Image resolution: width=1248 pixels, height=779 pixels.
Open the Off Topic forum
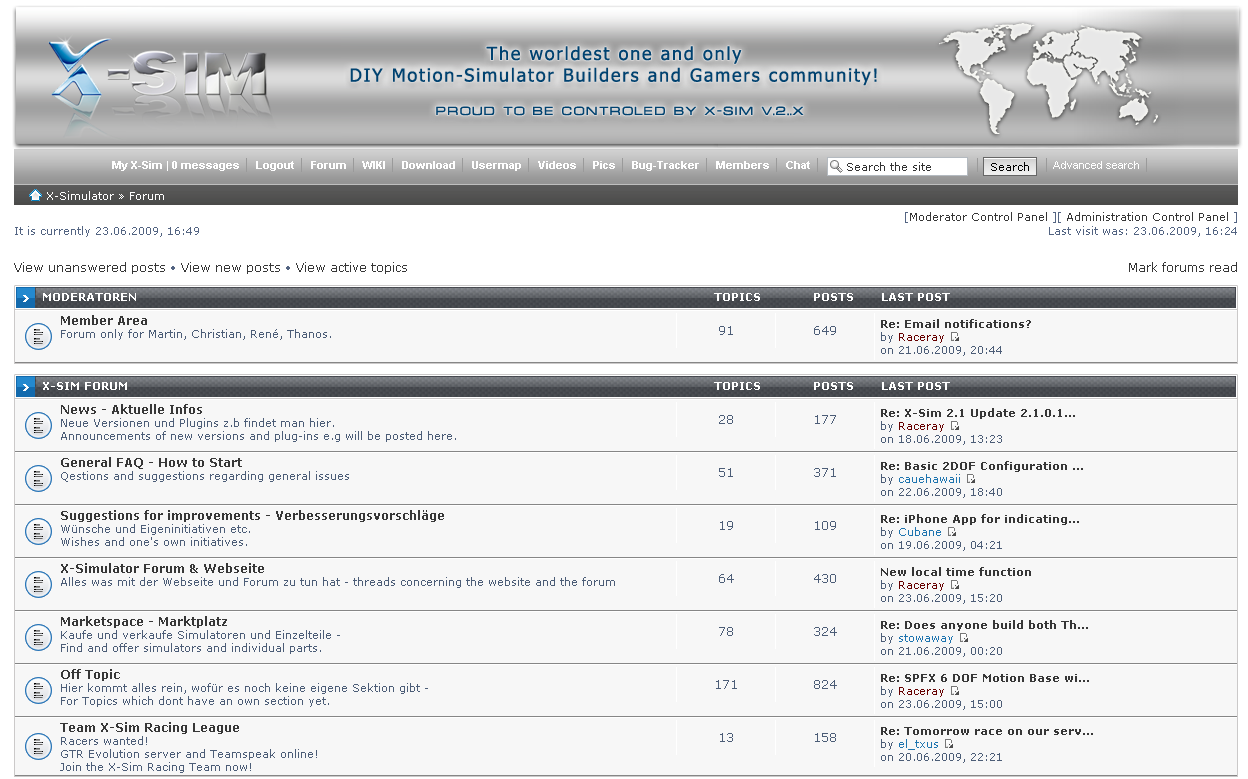point(90,675)
